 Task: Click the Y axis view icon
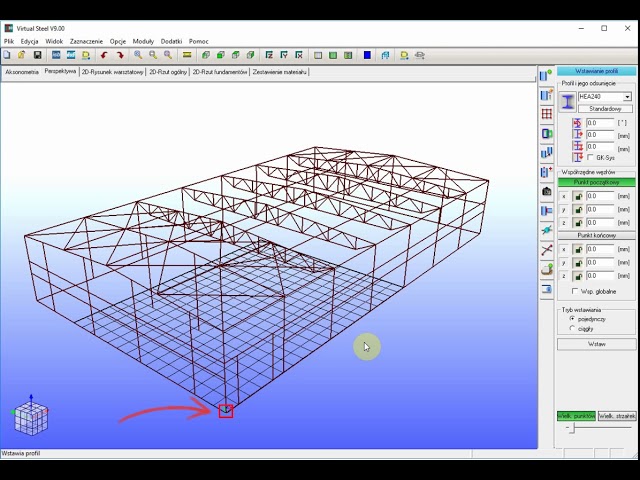point(284,55)
